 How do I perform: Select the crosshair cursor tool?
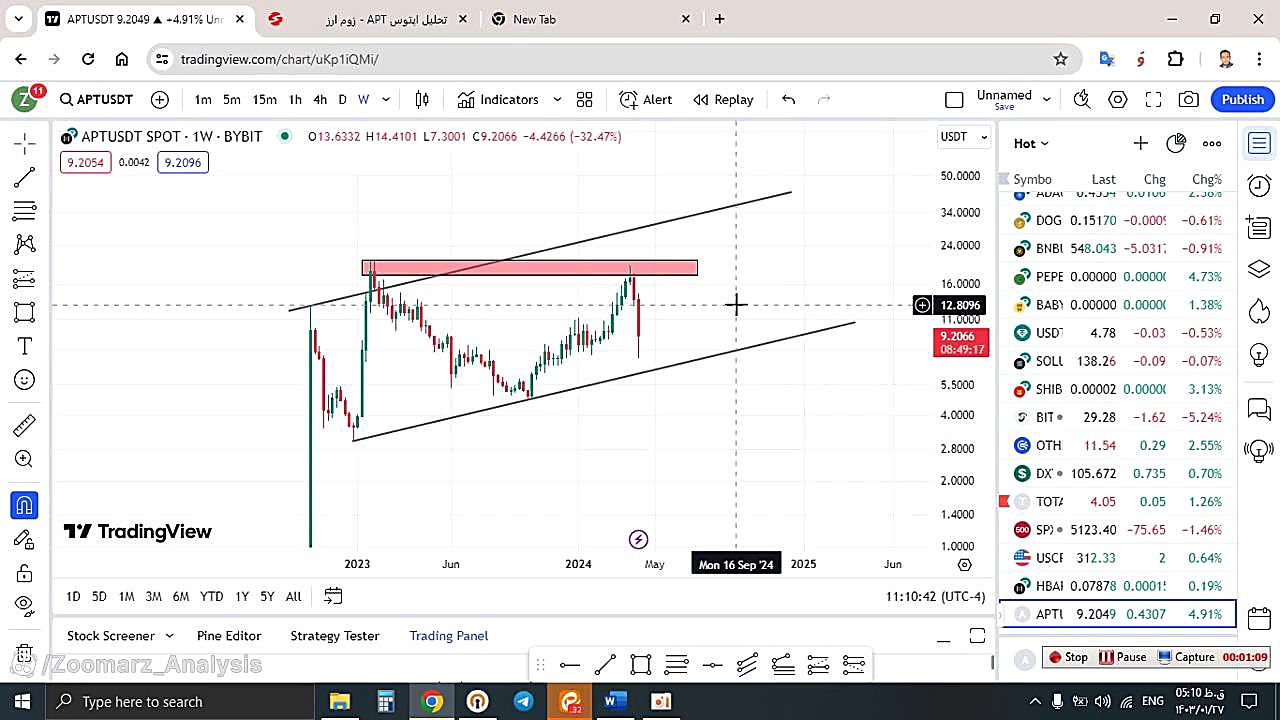click(25, 143)
